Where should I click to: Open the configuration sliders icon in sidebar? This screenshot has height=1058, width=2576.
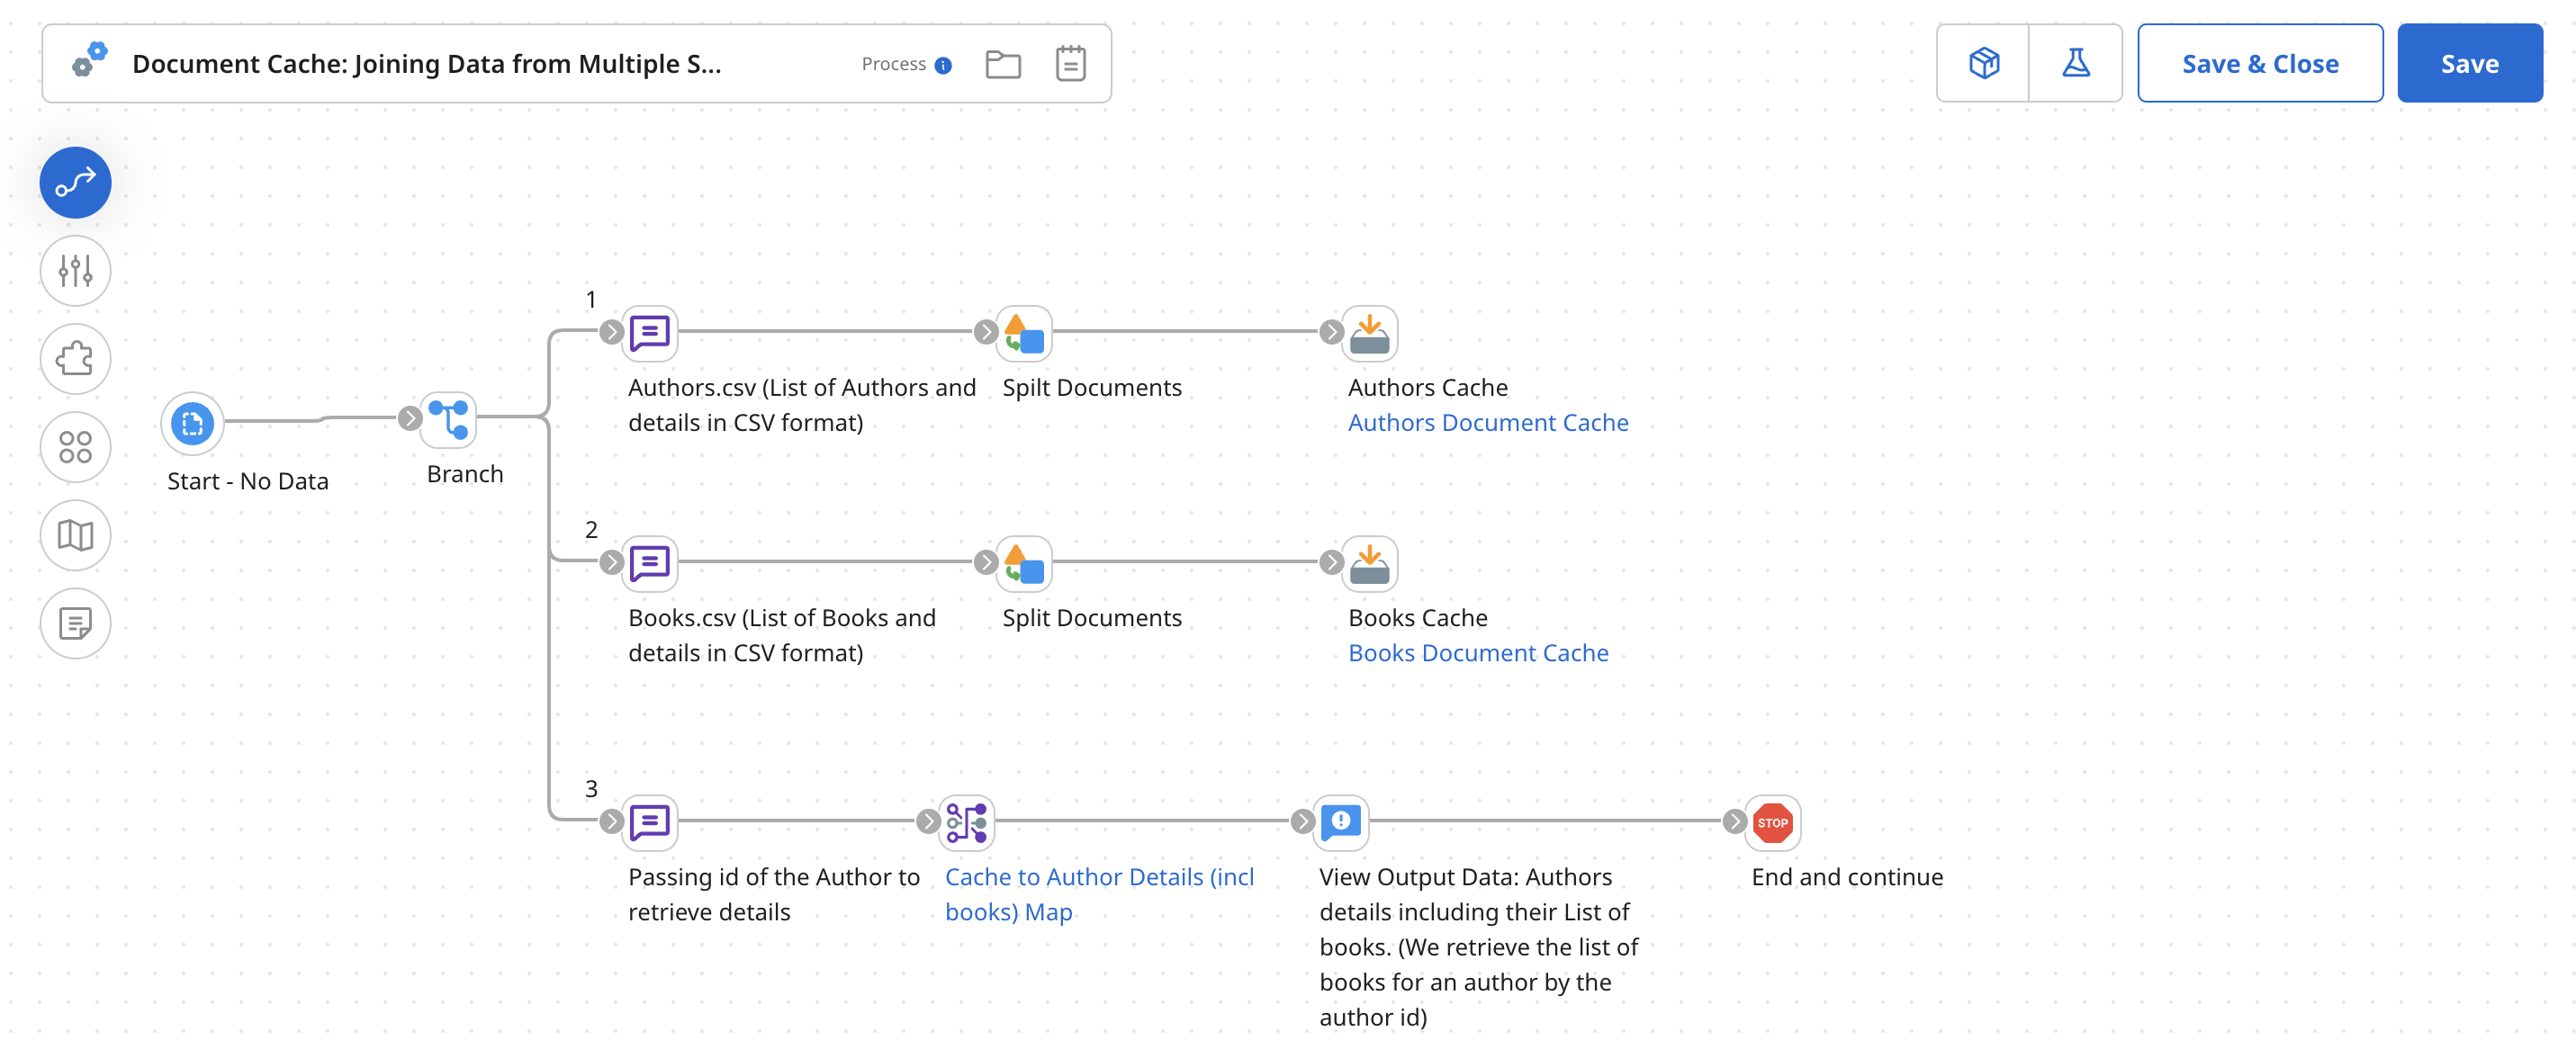(x=74, y=270)
